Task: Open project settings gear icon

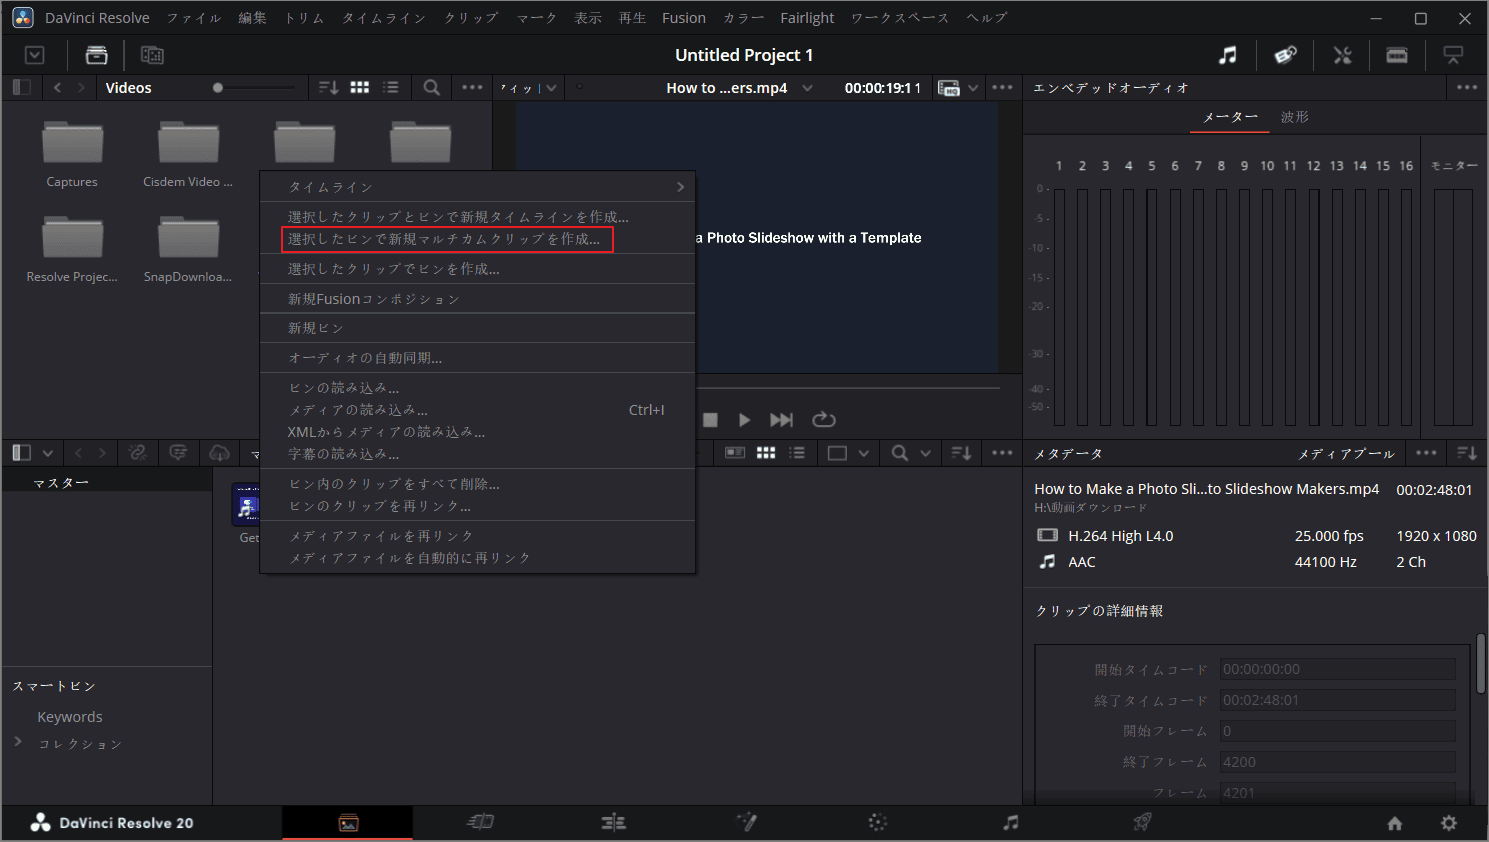Action: pos(1448,823)
